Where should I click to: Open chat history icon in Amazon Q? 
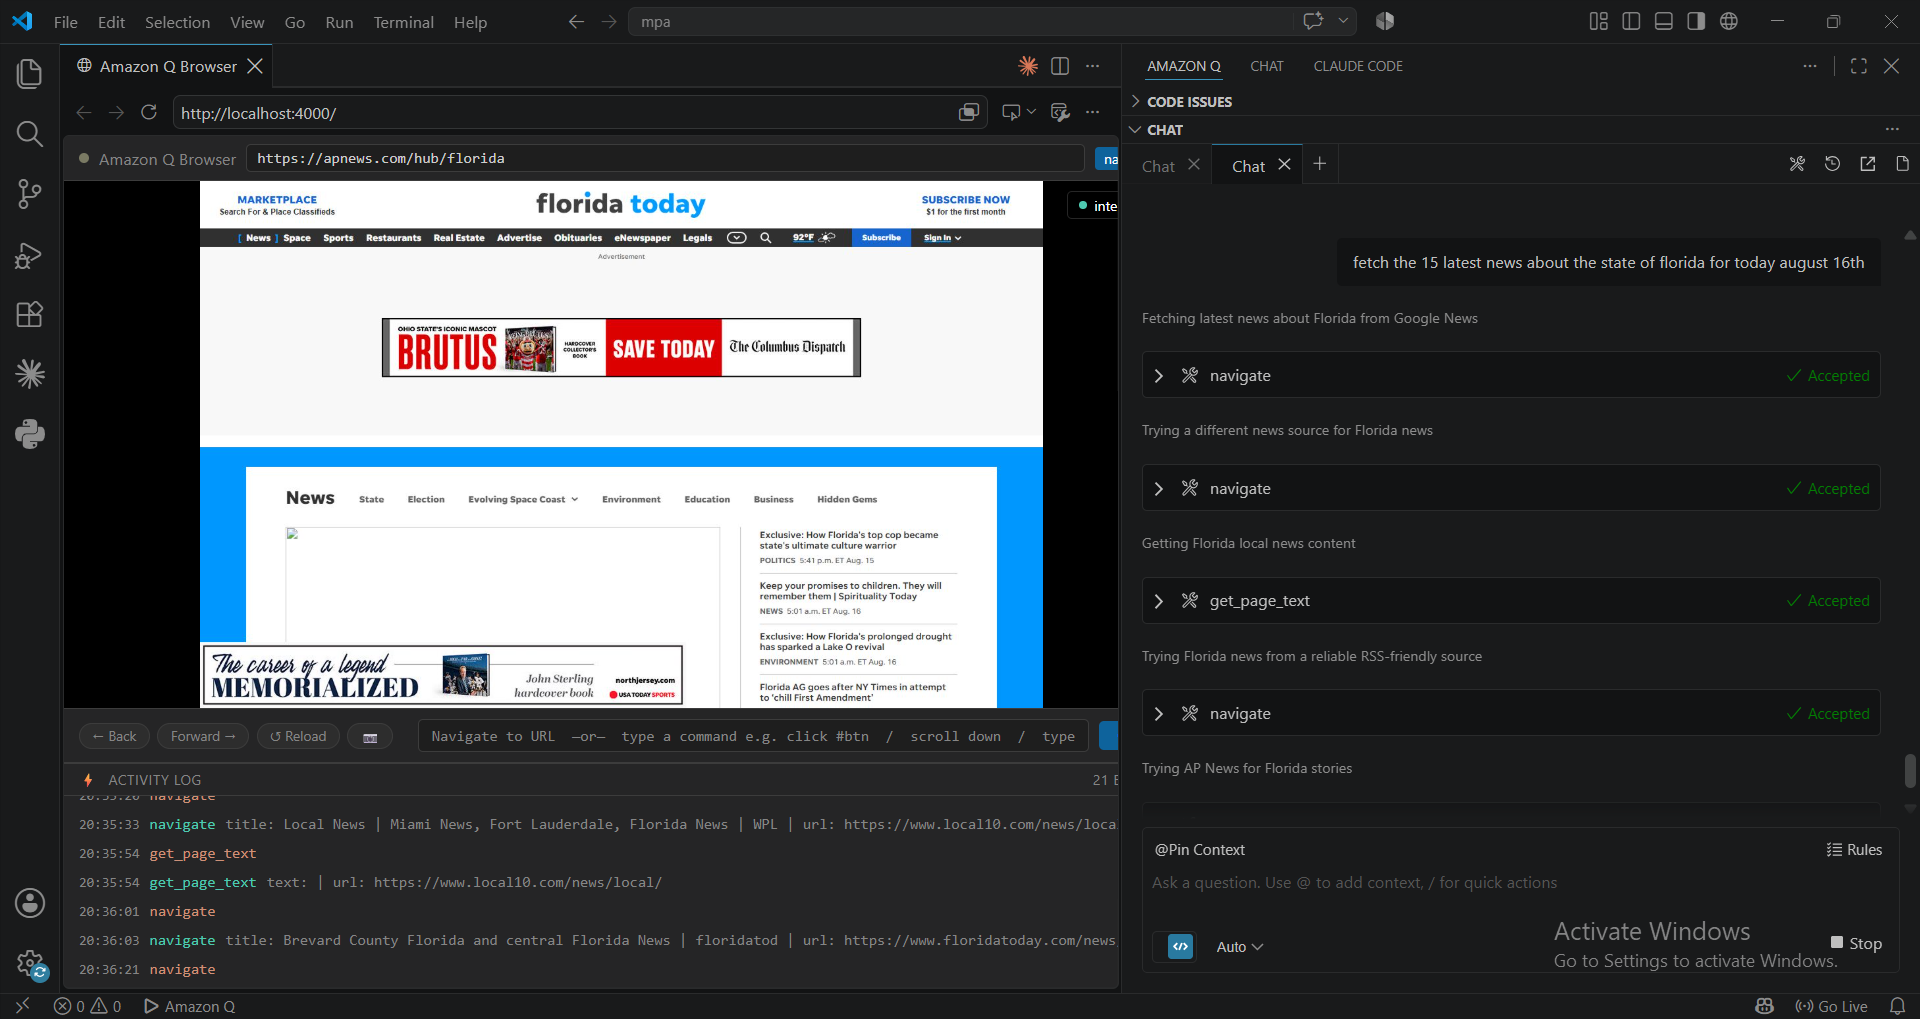(1832, 164)
